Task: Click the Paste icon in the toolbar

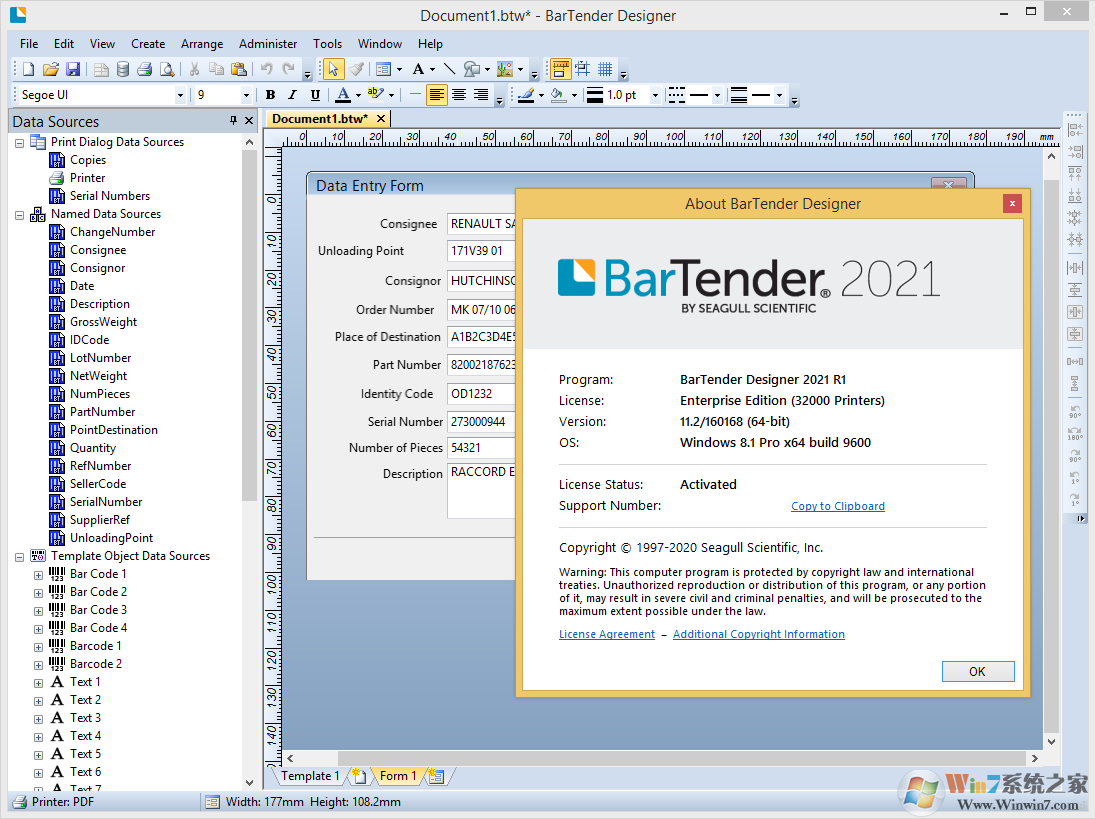Action: pos(239,69)
